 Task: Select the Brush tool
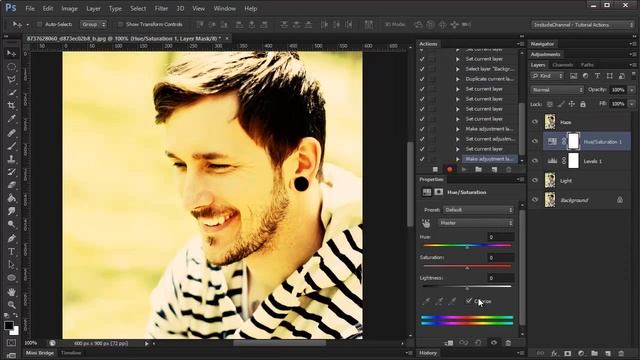coord(11,146)
